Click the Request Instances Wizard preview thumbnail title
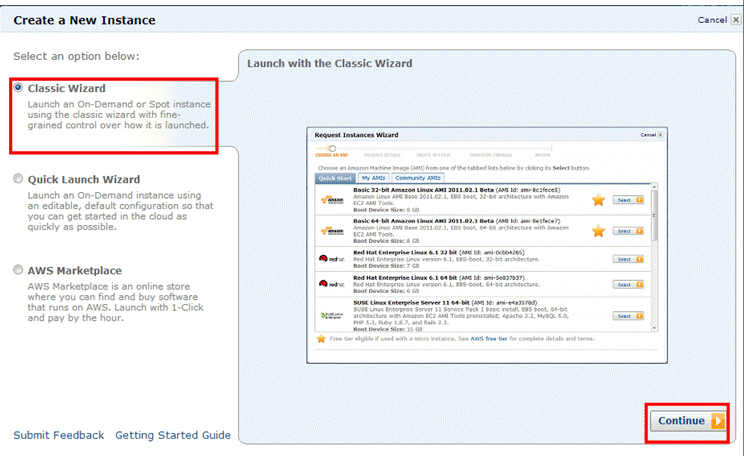Viewport: 744px width, 456px height. (356, 135)
